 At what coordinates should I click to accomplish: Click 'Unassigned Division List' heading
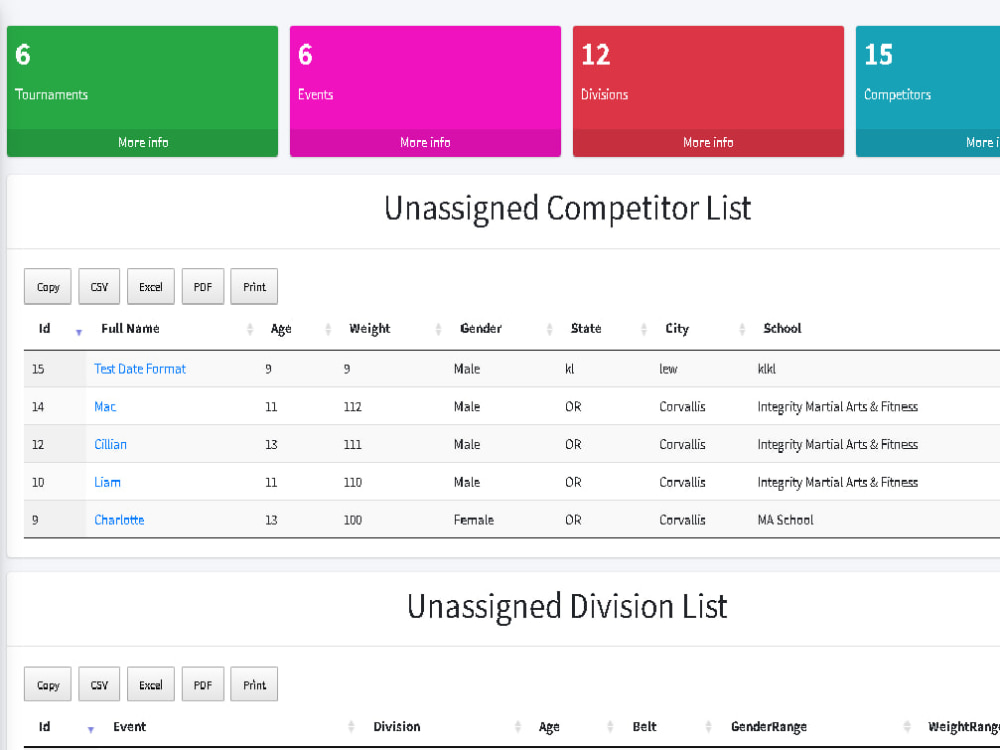(x=568, y=606)
